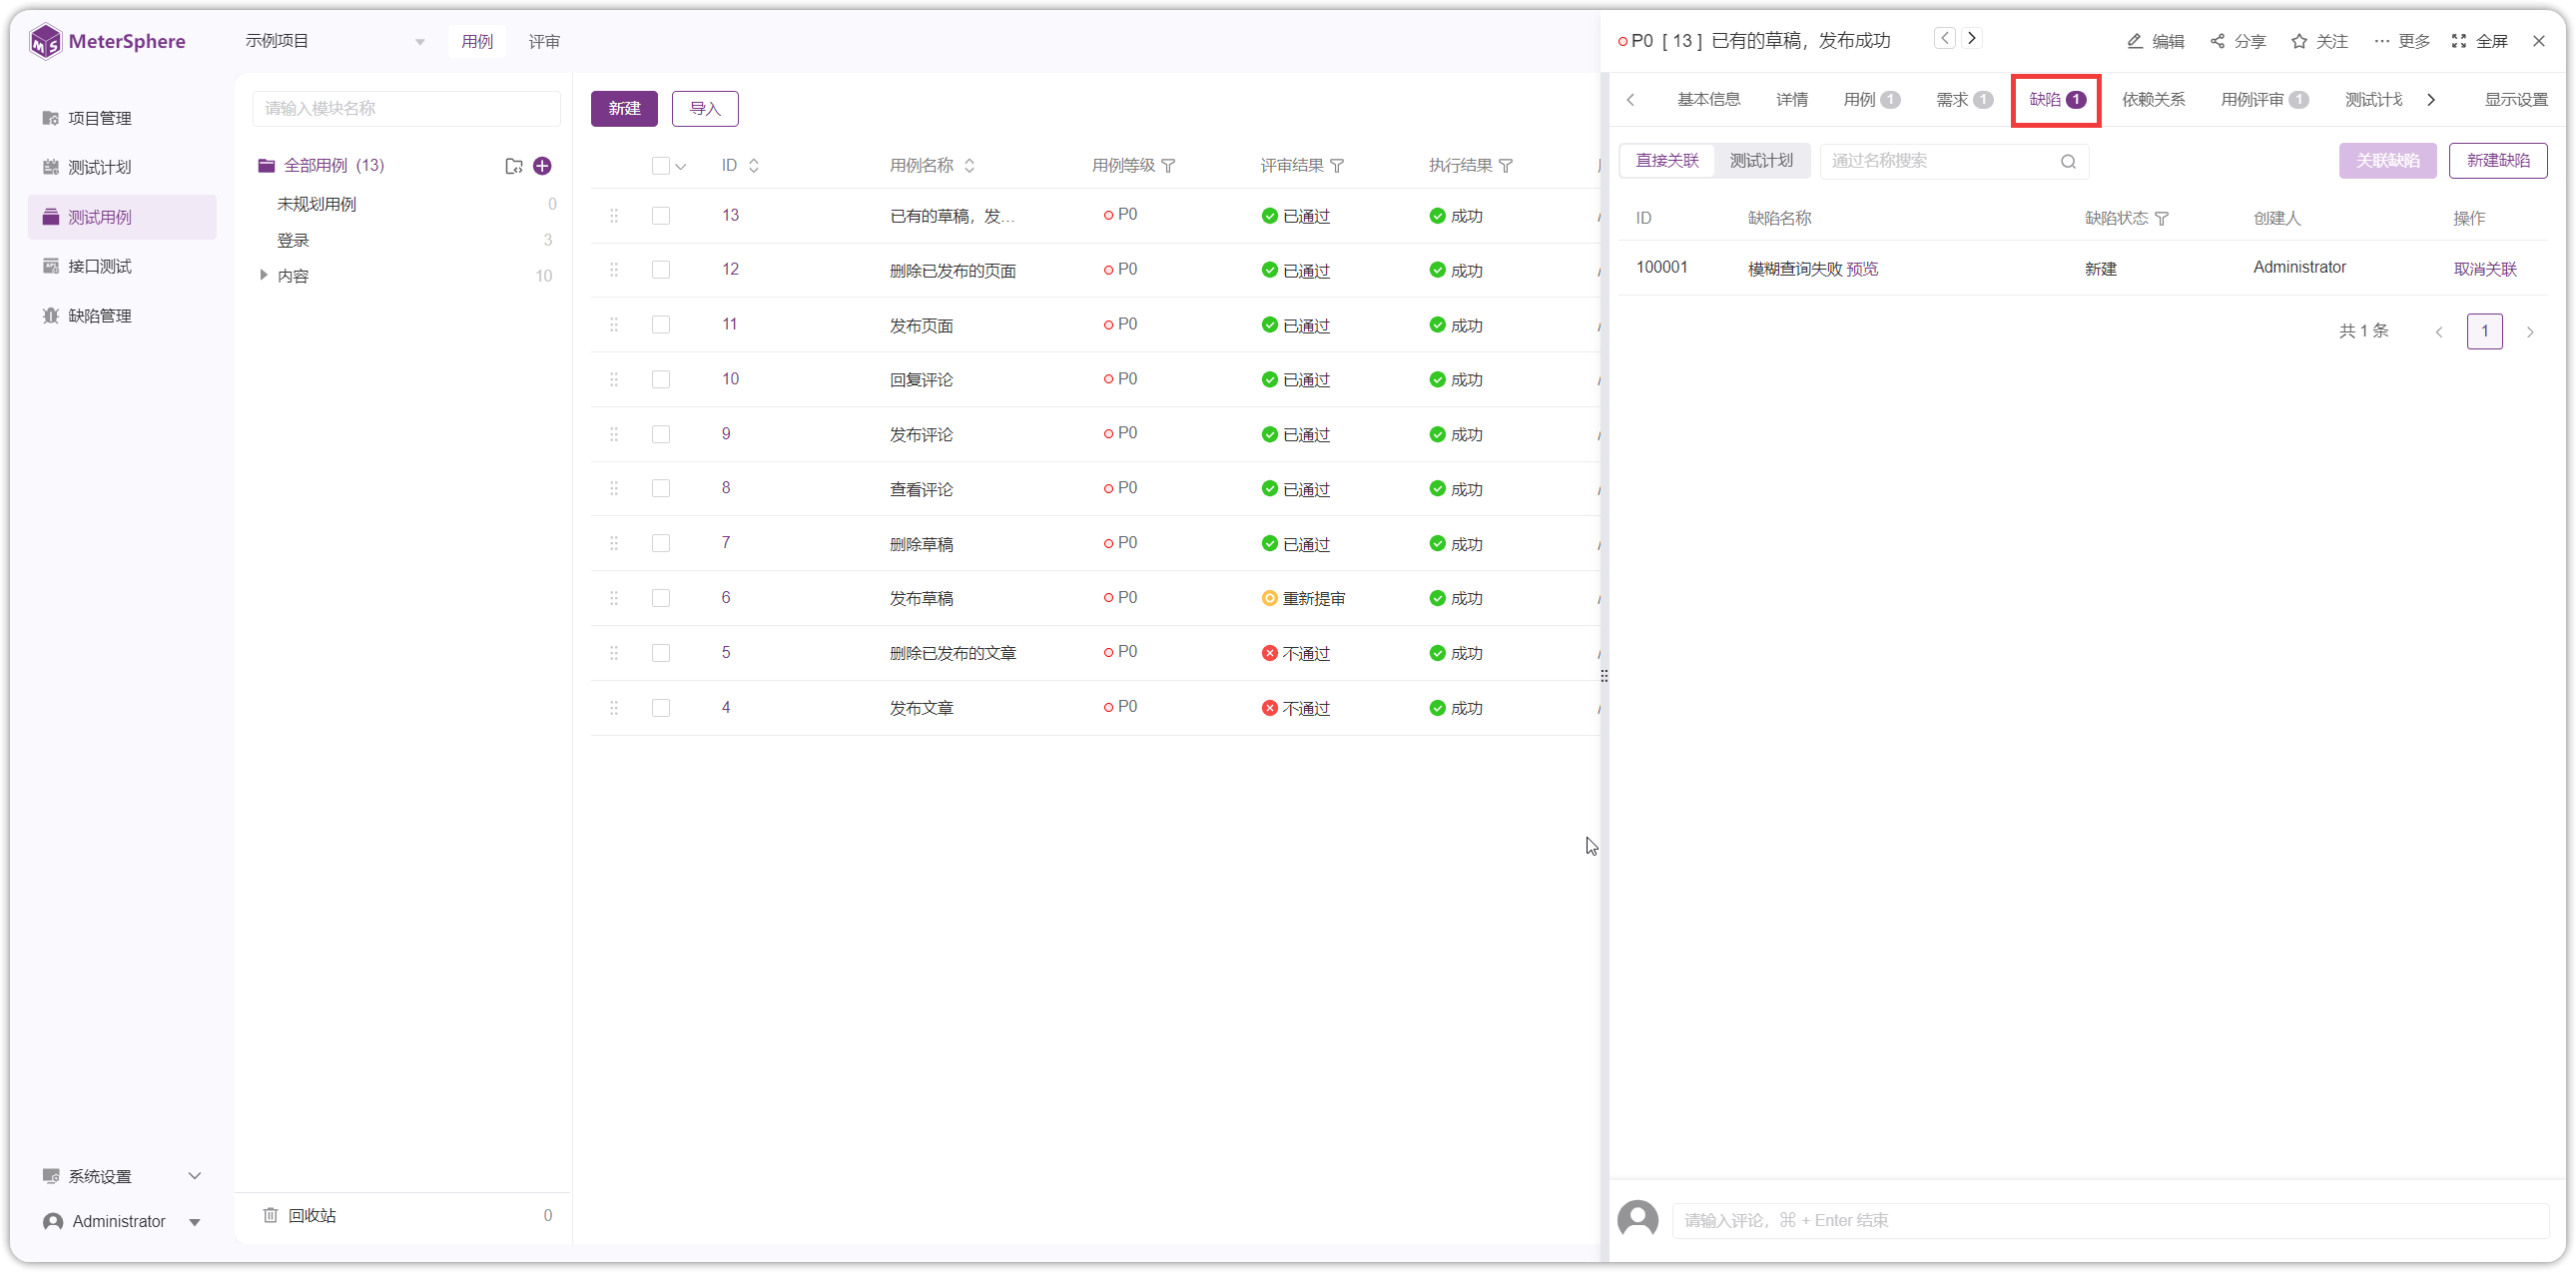Viewport: 2576px width, 1272px height.
Task: Select checkbox for case 9
Action: coord(661,434)
